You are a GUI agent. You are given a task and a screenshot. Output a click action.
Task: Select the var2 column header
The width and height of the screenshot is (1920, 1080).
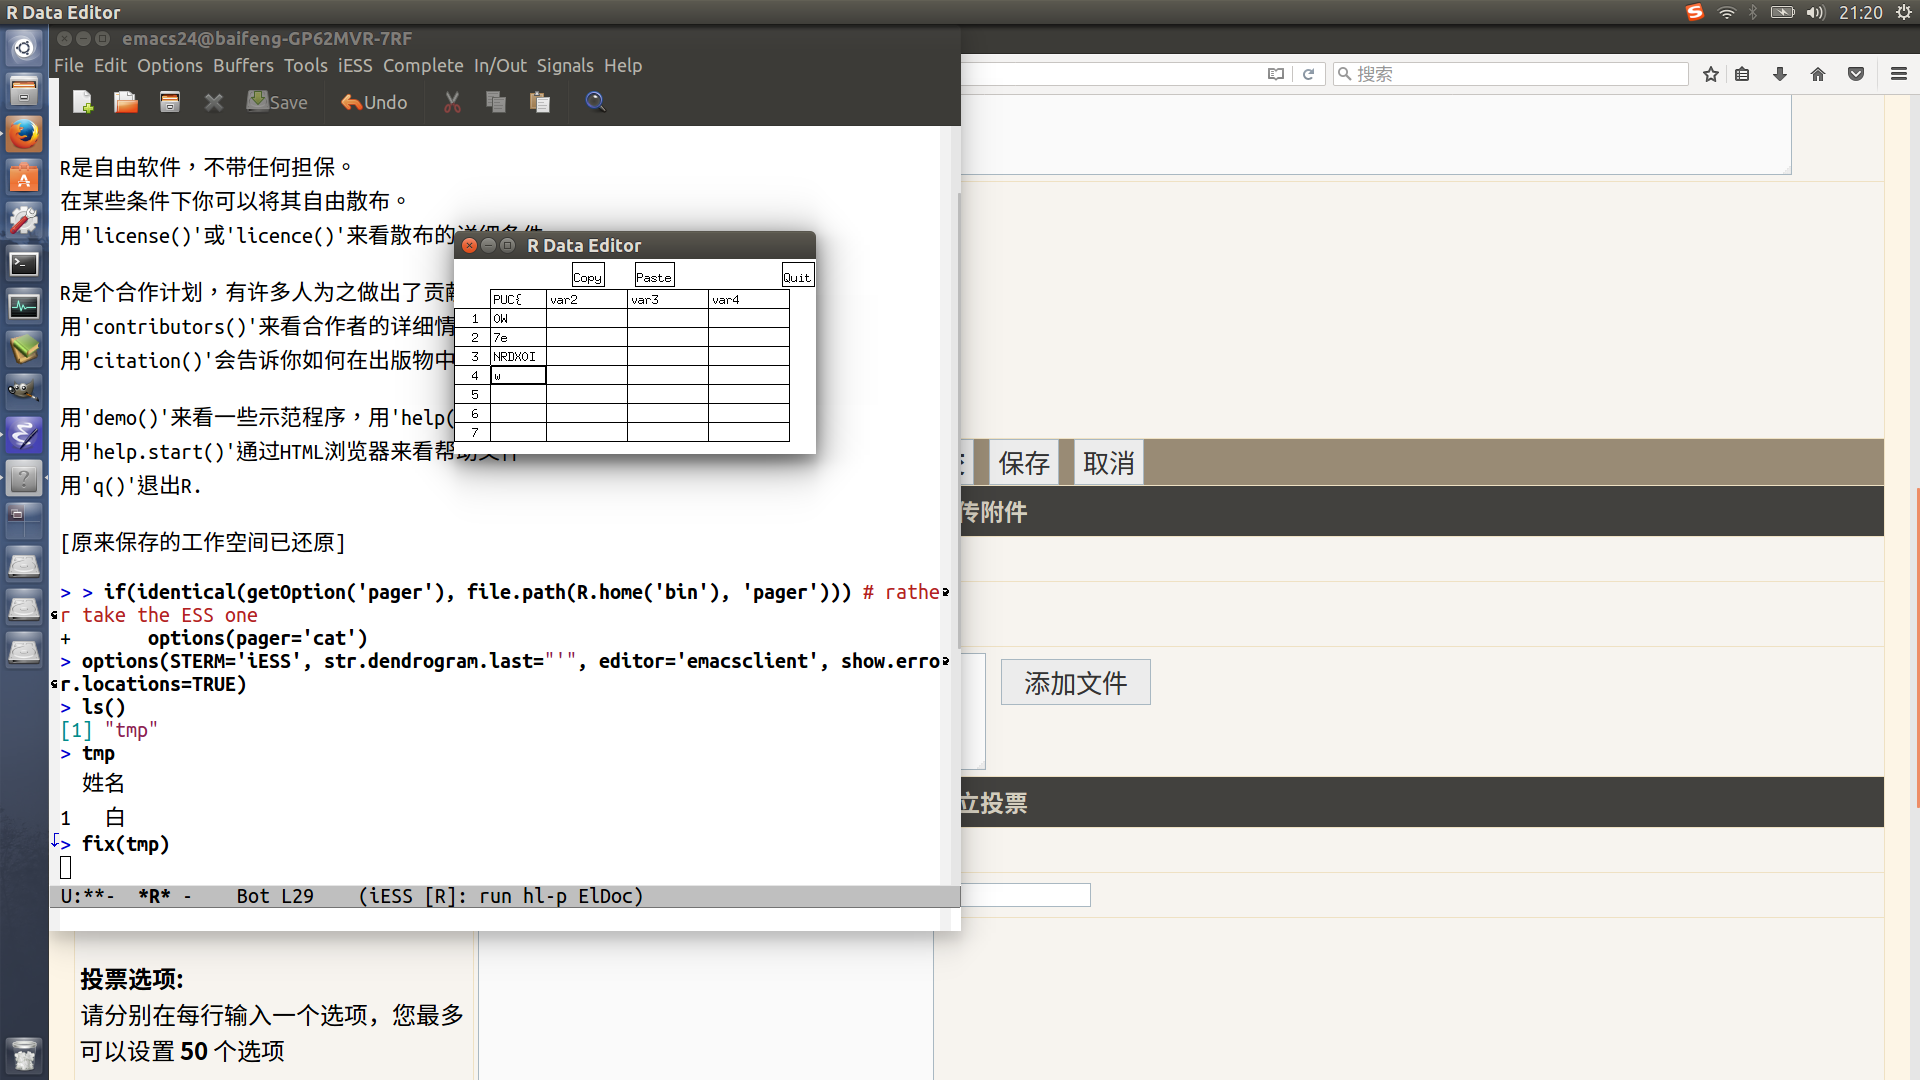tap(587, 299)
